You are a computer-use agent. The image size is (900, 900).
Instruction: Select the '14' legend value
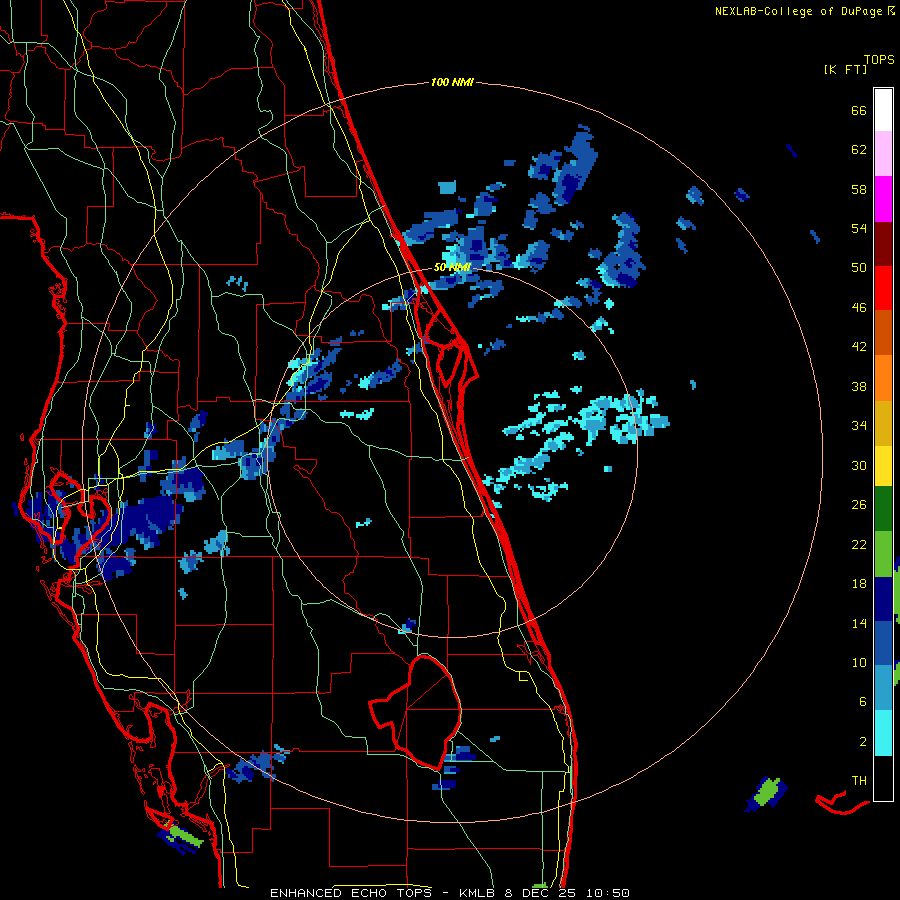pyautogui.click(x=859, y=623)
